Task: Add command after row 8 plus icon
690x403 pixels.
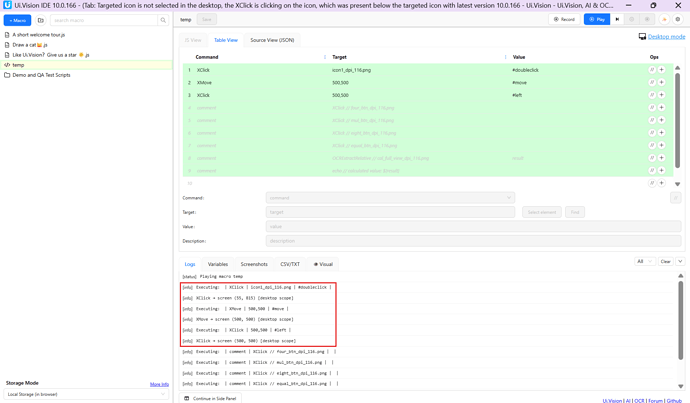Action: (661, 158)
